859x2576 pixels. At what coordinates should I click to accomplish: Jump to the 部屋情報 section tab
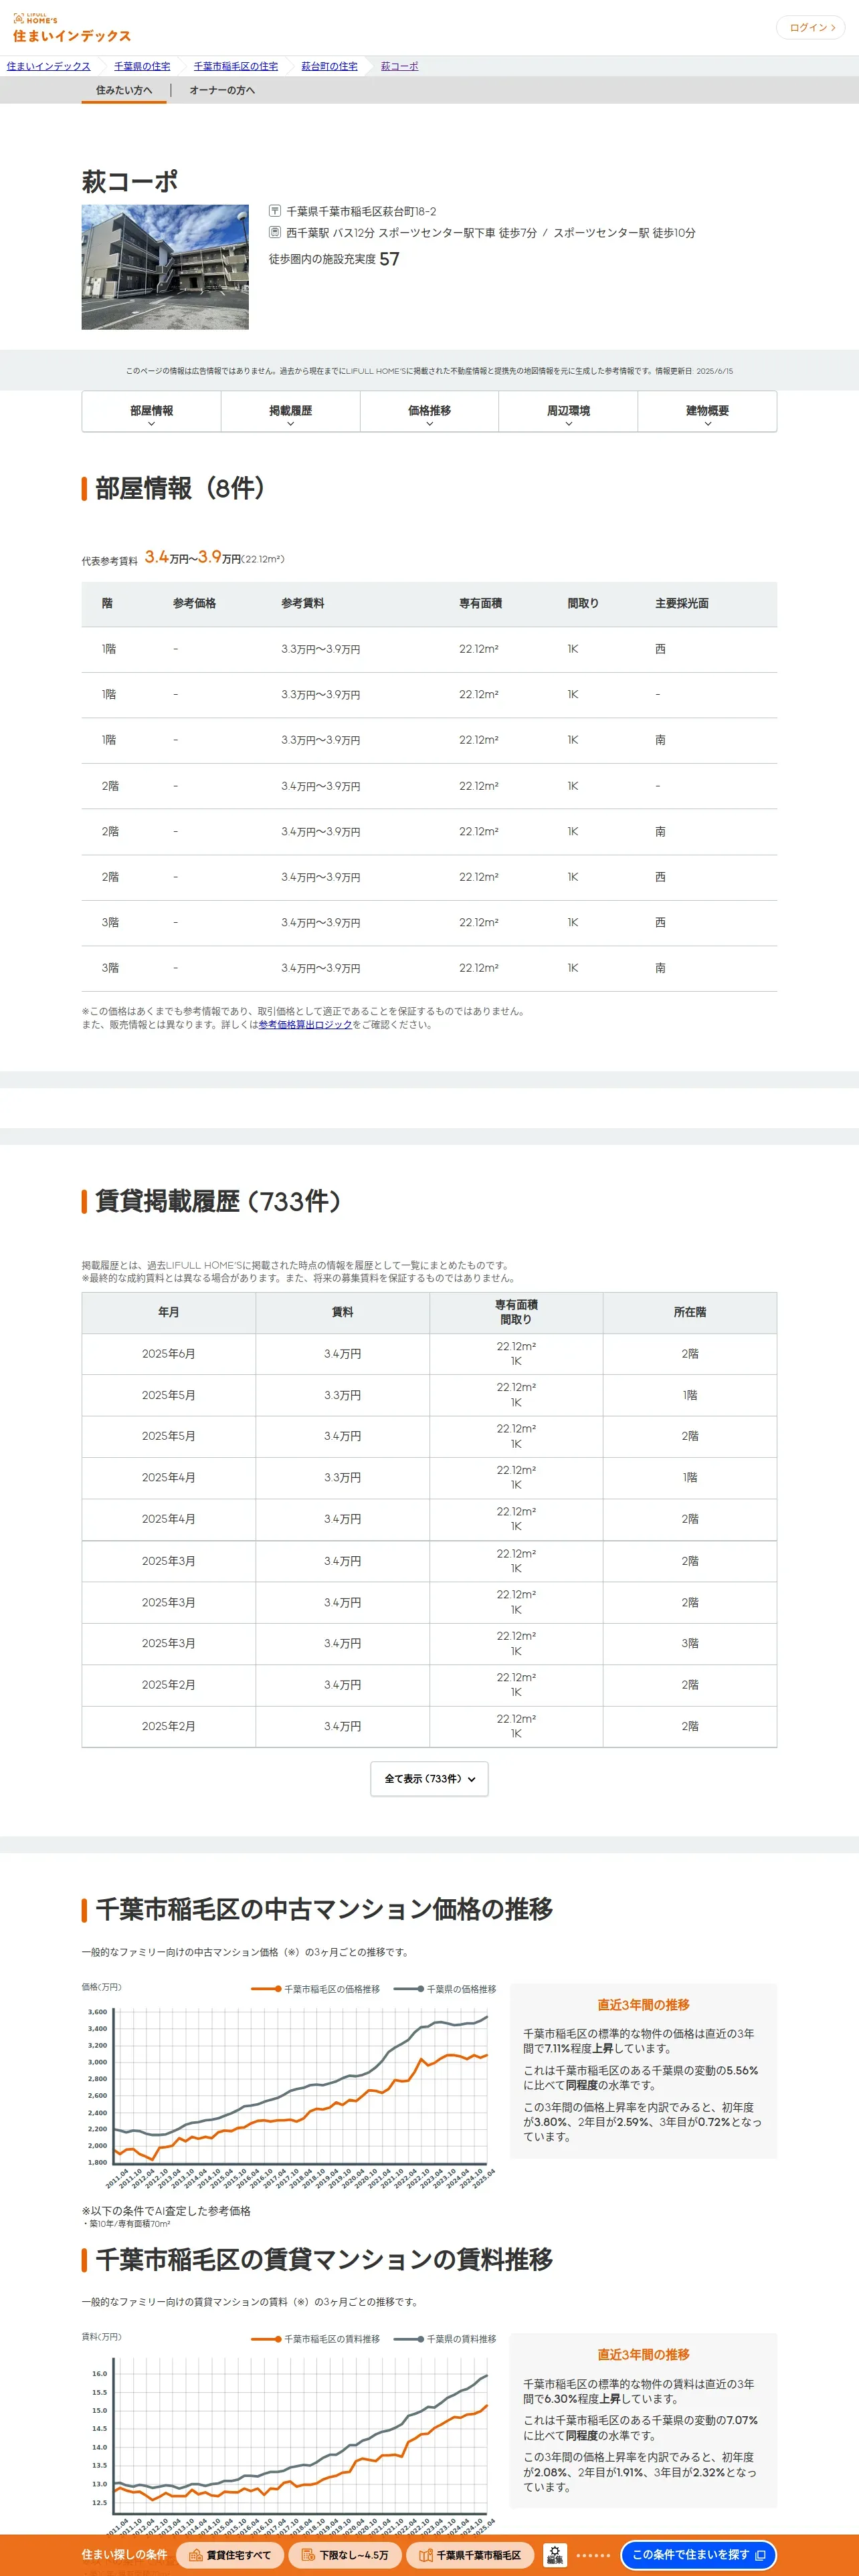[x=151, y=411]
